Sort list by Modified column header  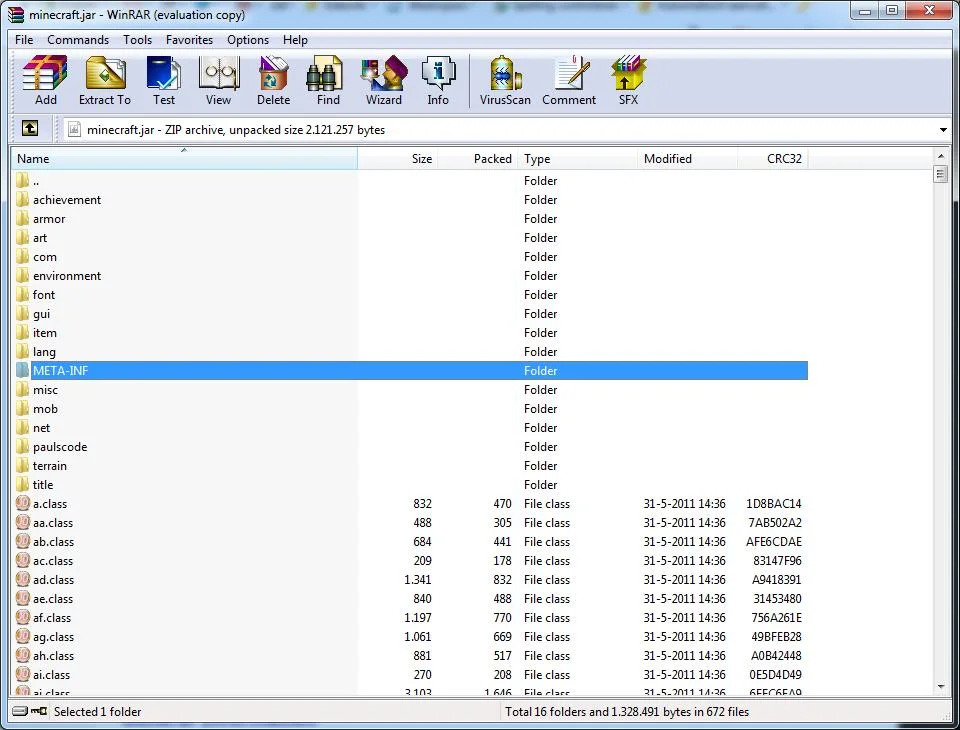coord(688,159)
